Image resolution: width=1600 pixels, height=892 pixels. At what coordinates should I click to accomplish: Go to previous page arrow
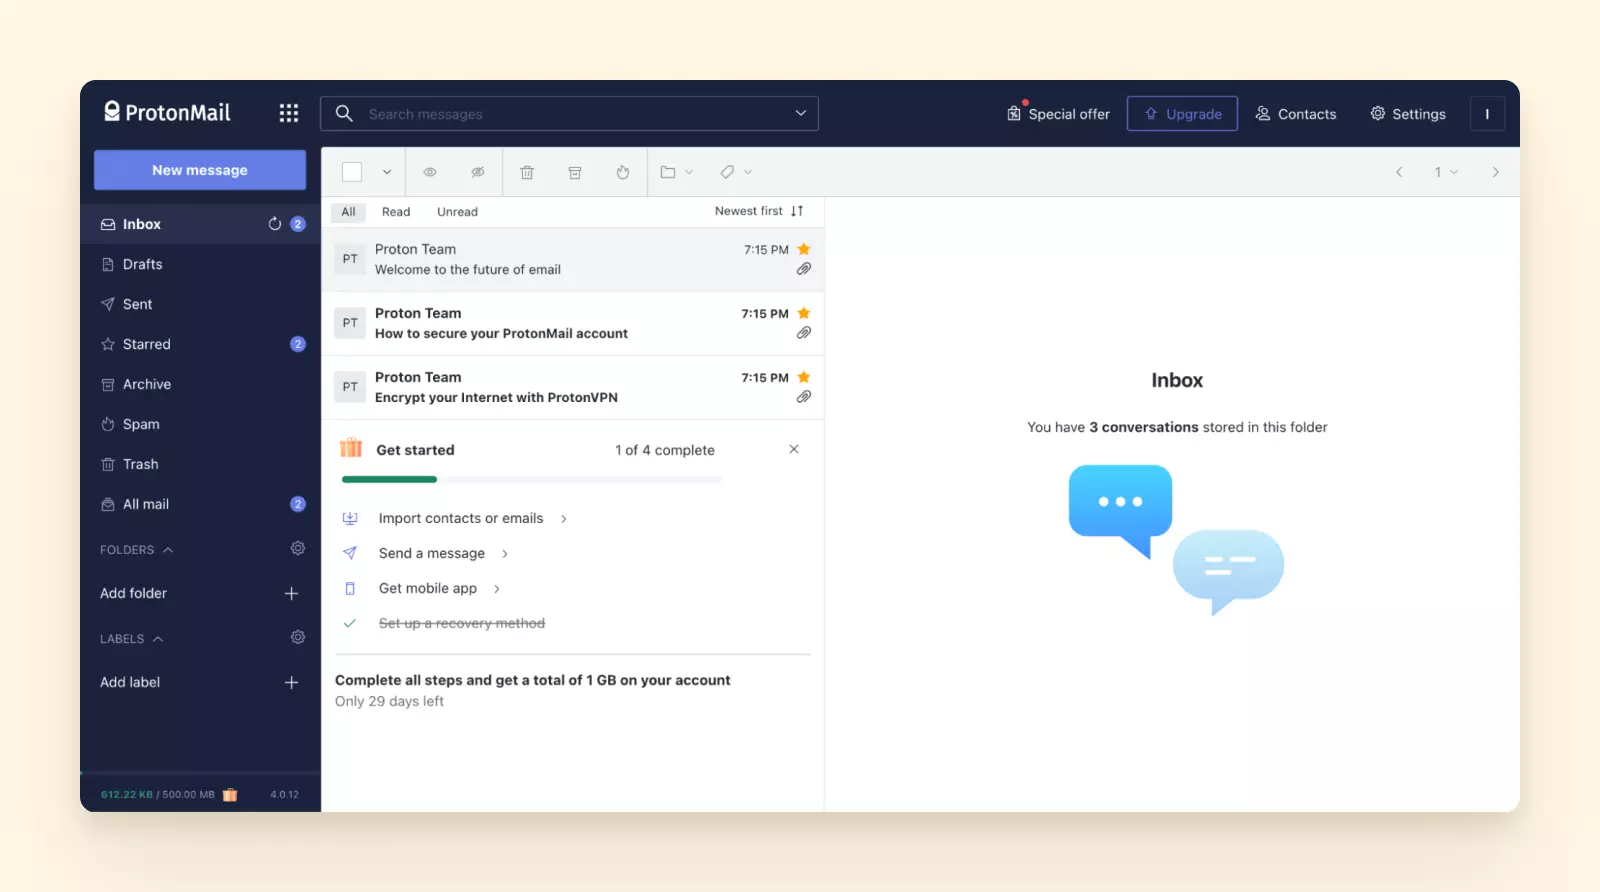pyautogui.click(x=1399, y=172)
